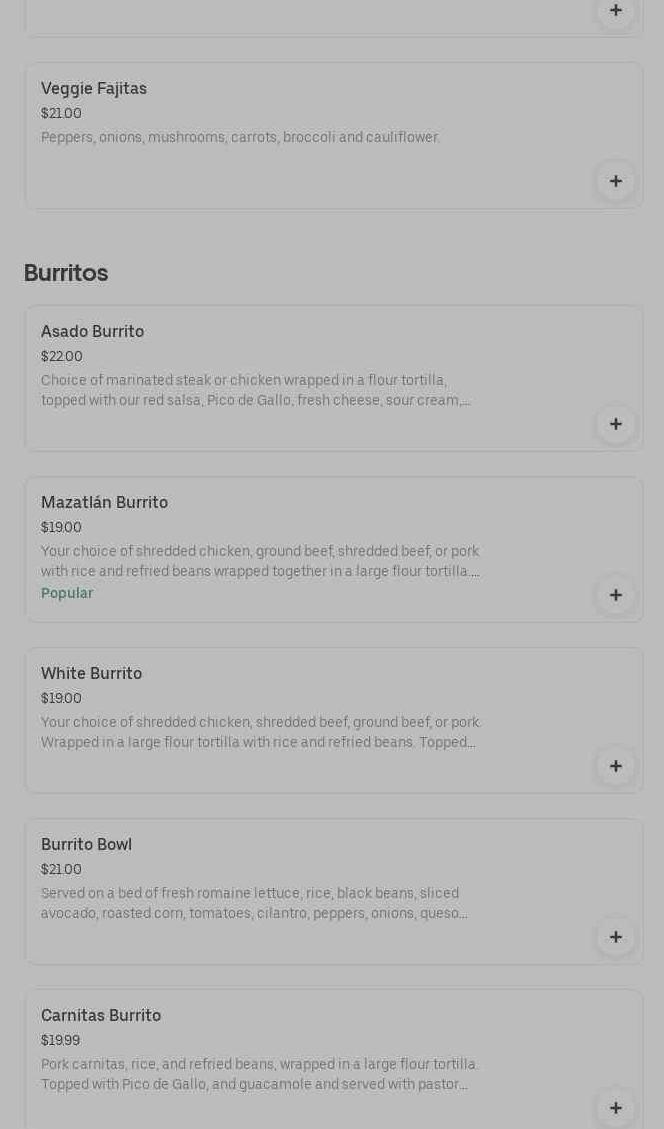Select the Carnitas Burrito title

(x=101, y=1016)
